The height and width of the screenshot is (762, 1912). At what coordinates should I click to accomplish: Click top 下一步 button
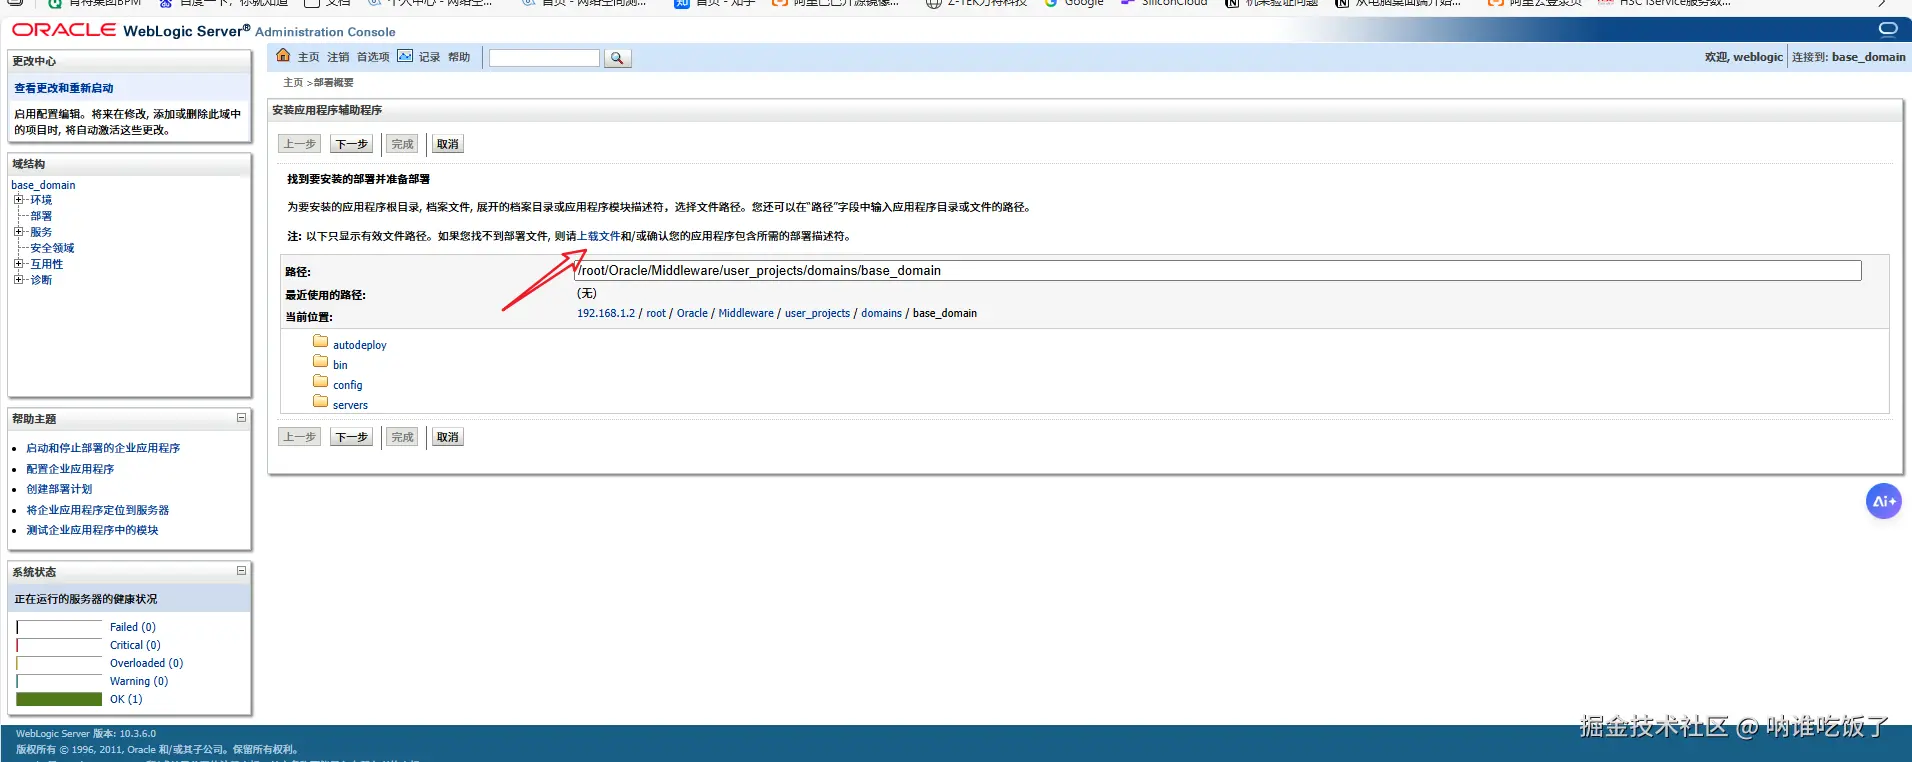tap(352, 144)
